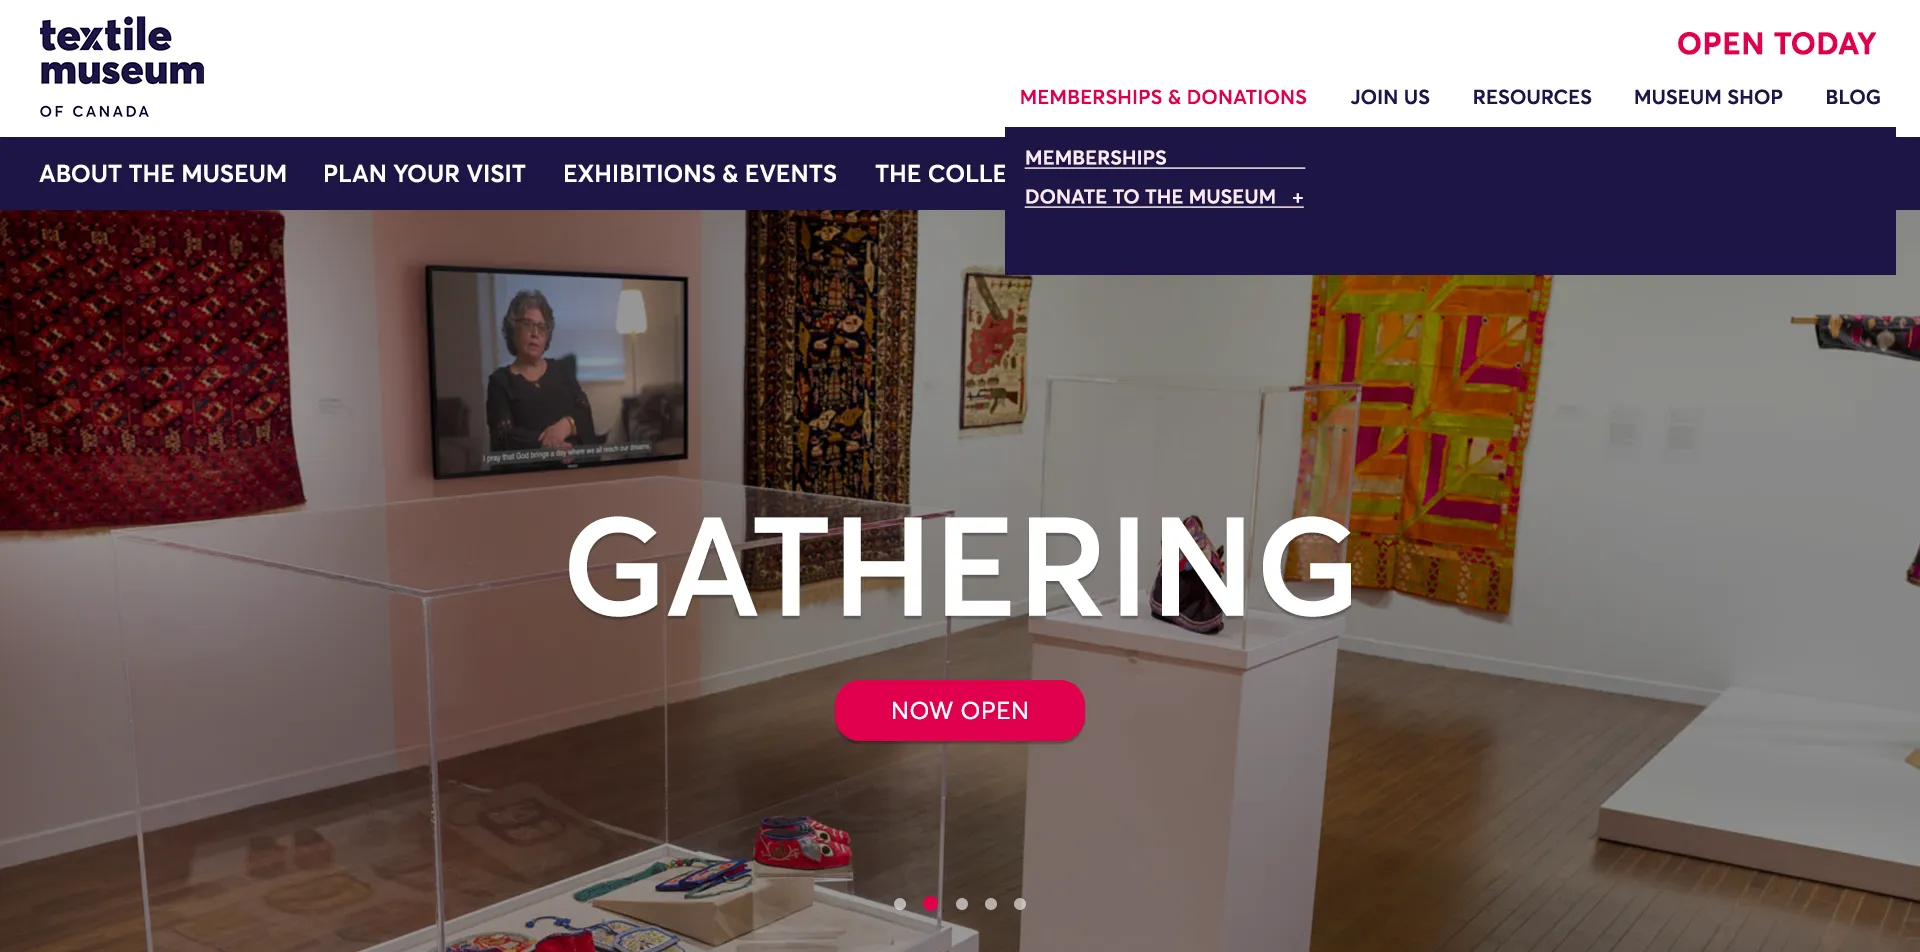This screenshot has width=1920, height=952.
Task: Open the Donate to the Museum link
Action: [1150, 197]
